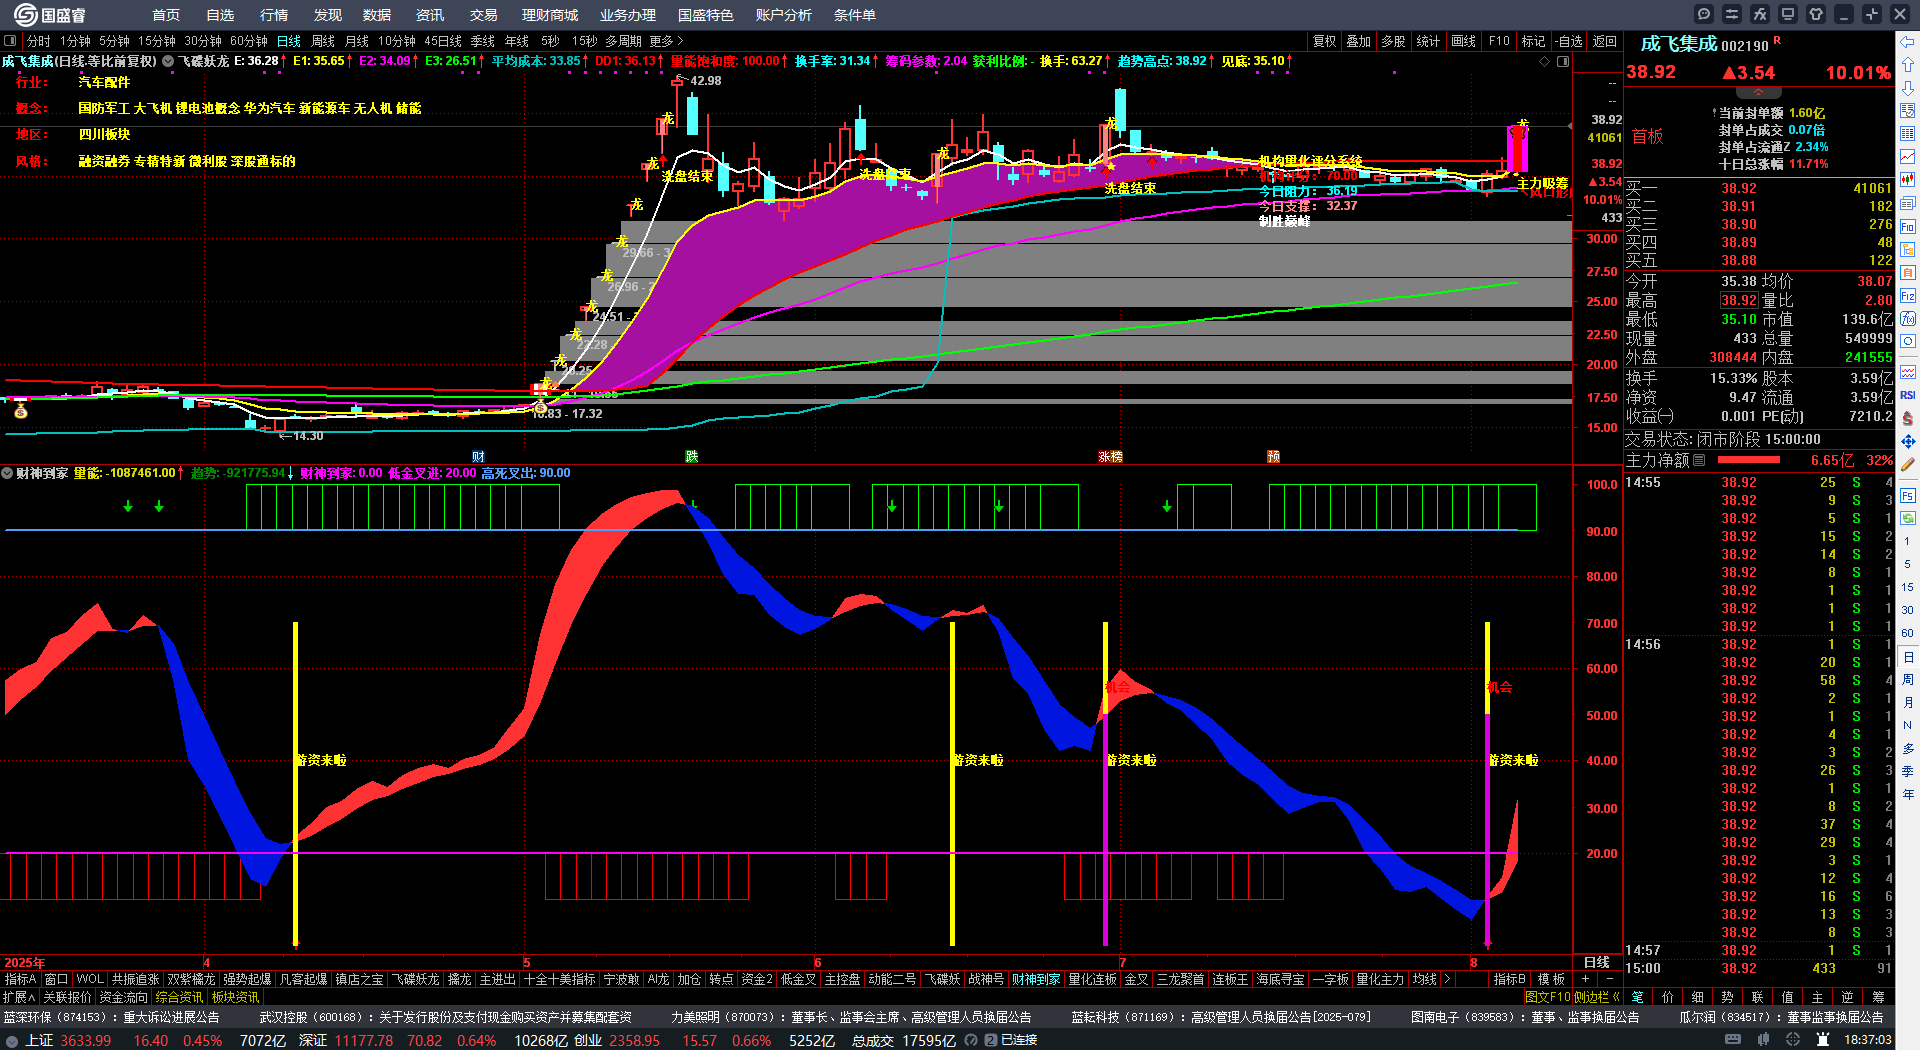Open the F12 sidebar icon
1920x1050 pixels.
pyautogui.click(x=1908, y=296)
